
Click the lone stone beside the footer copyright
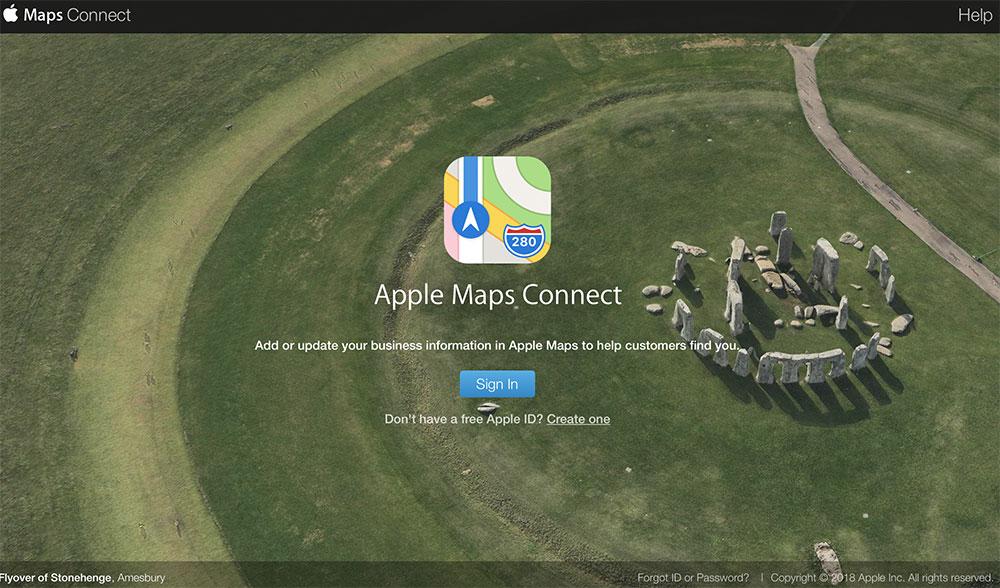(828, 561)
